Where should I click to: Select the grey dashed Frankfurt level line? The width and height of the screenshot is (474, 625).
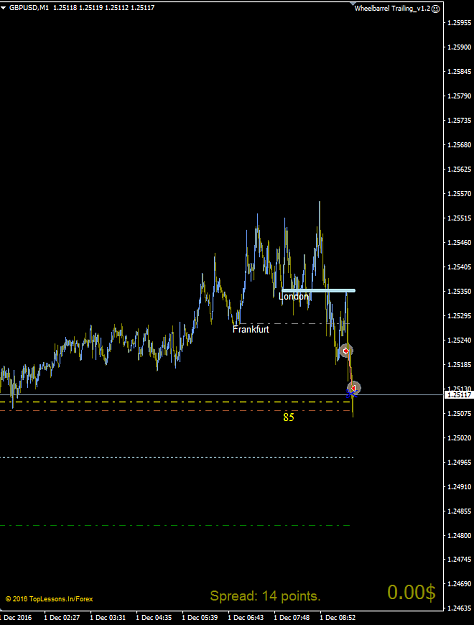click(293, 323)
